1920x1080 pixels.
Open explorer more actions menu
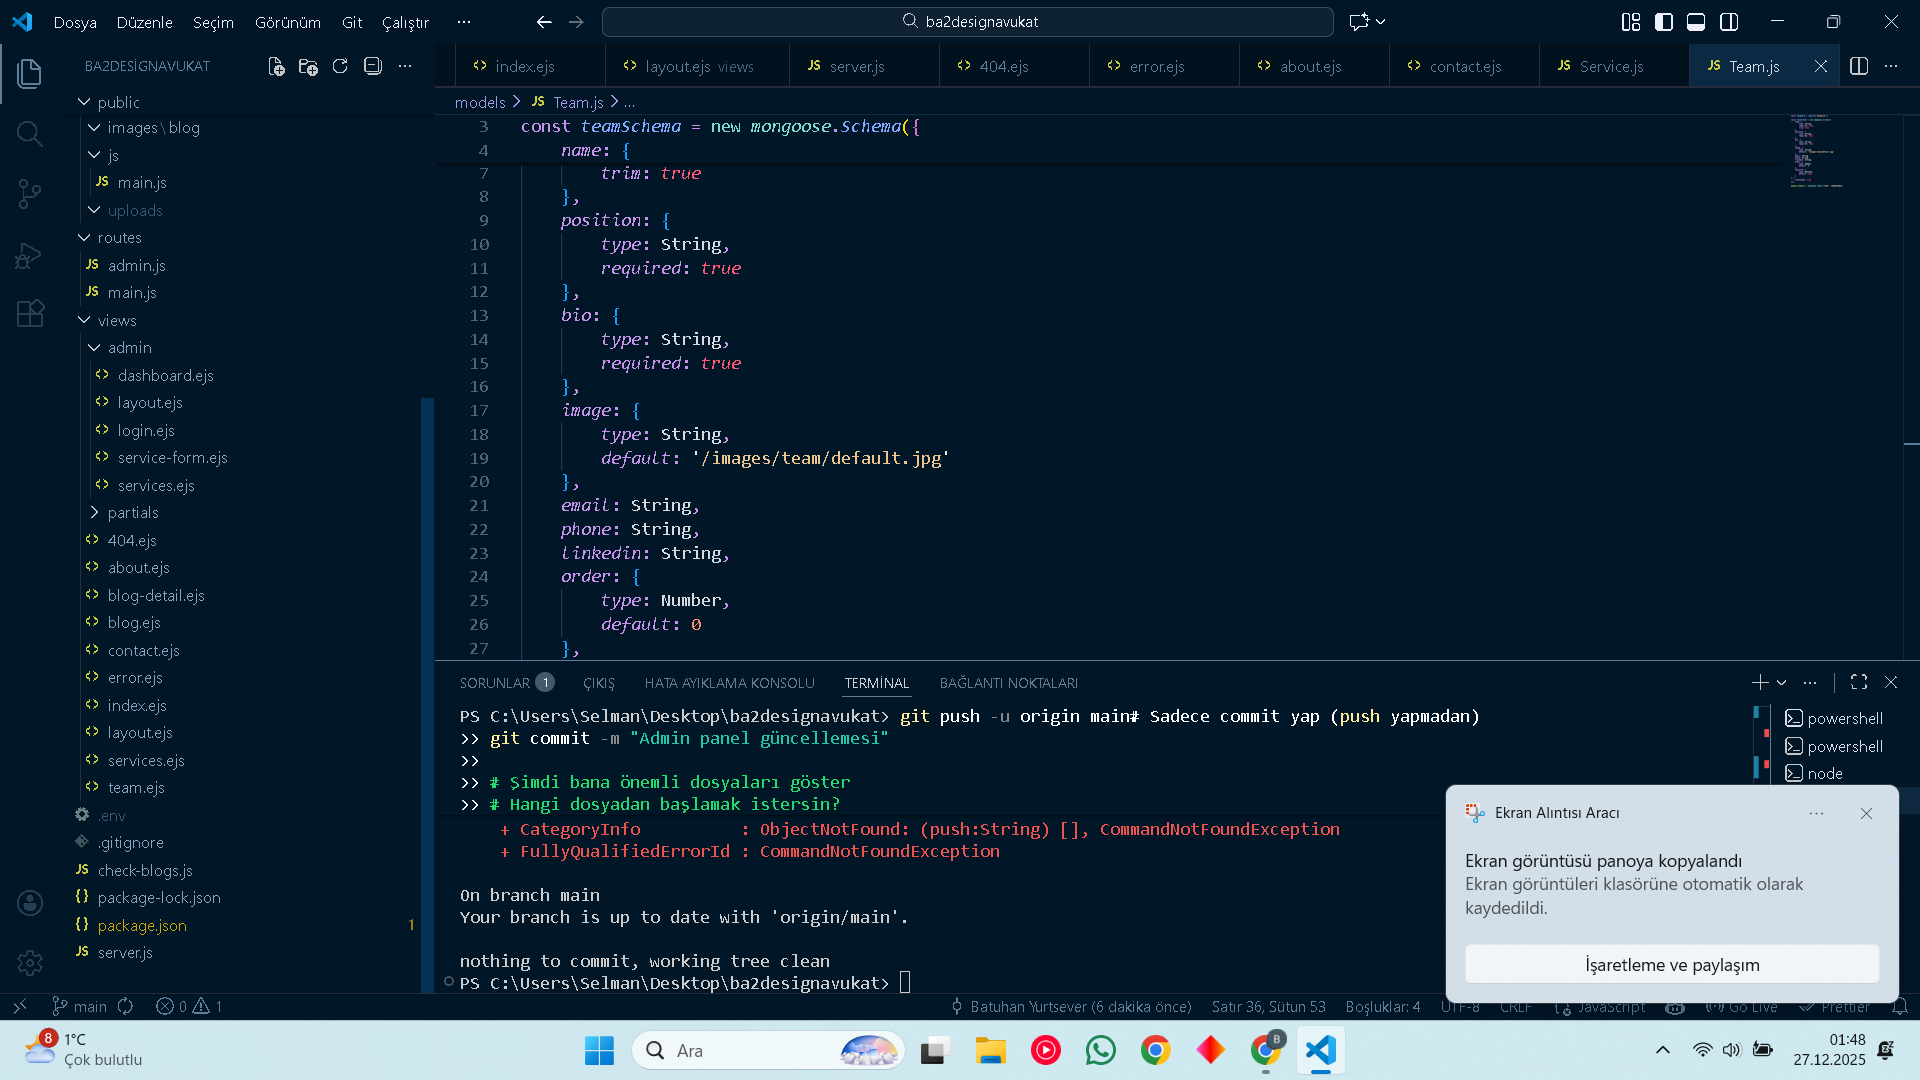405,66
